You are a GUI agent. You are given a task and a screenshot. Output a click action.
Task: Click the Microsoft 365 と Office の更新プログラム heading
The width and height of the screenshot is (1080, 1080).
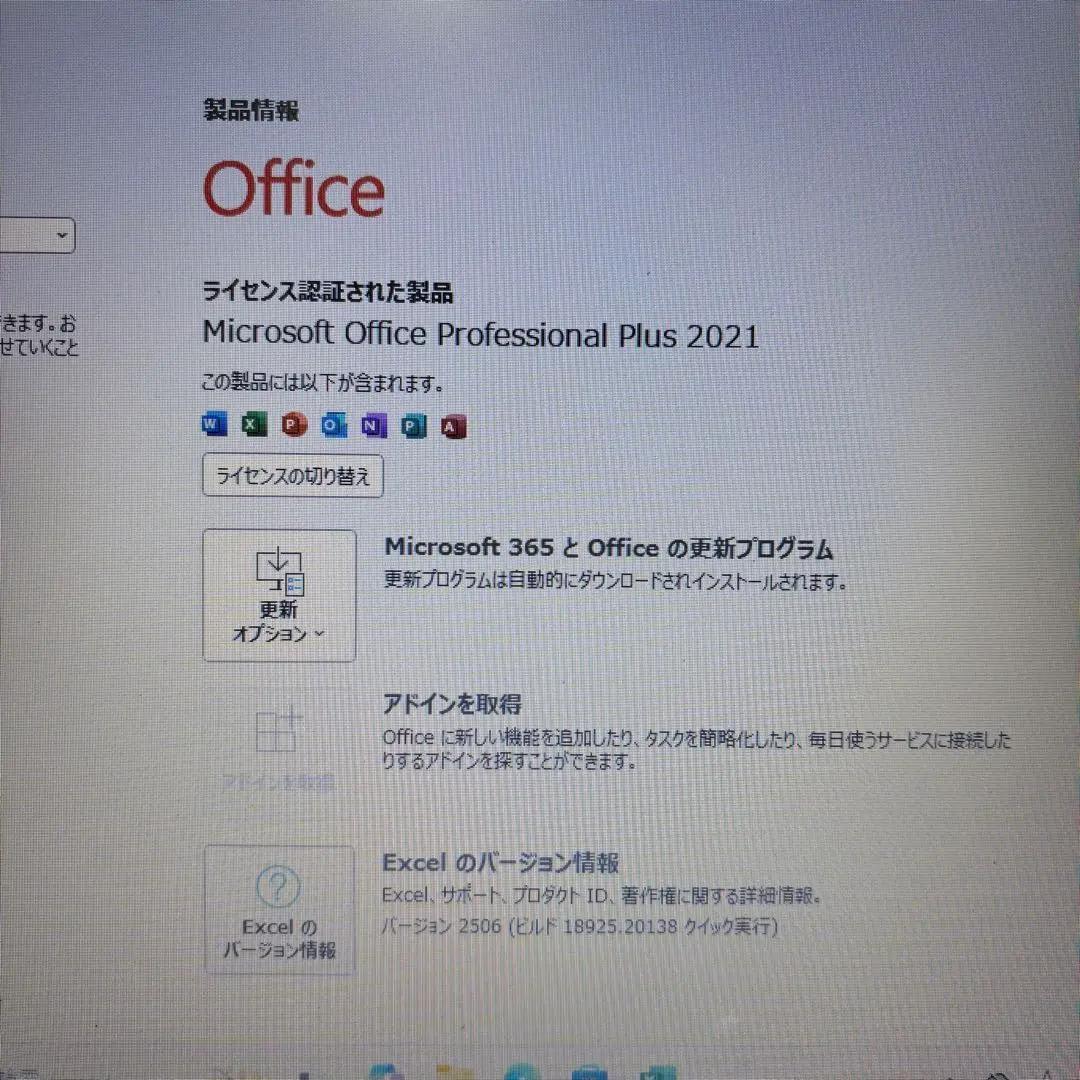(x=609, y=548)
